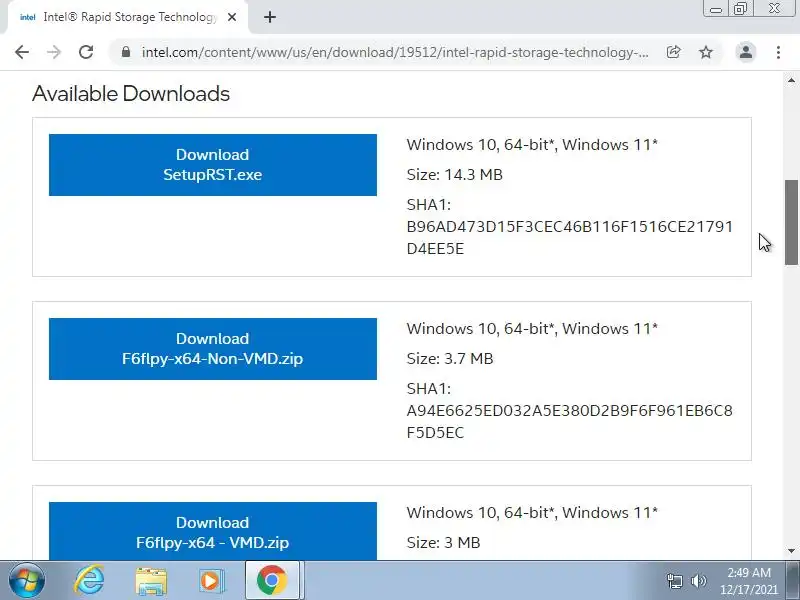Download F6flpy-x64-Non-VMD.zip
This screenshot has height=600, width=800.
(213, 349)
